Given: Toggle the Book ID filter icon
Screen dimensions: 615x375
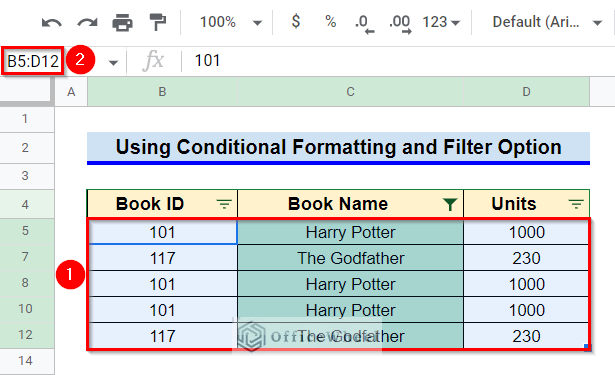Looking at the screenshot, I should point(224,204).
